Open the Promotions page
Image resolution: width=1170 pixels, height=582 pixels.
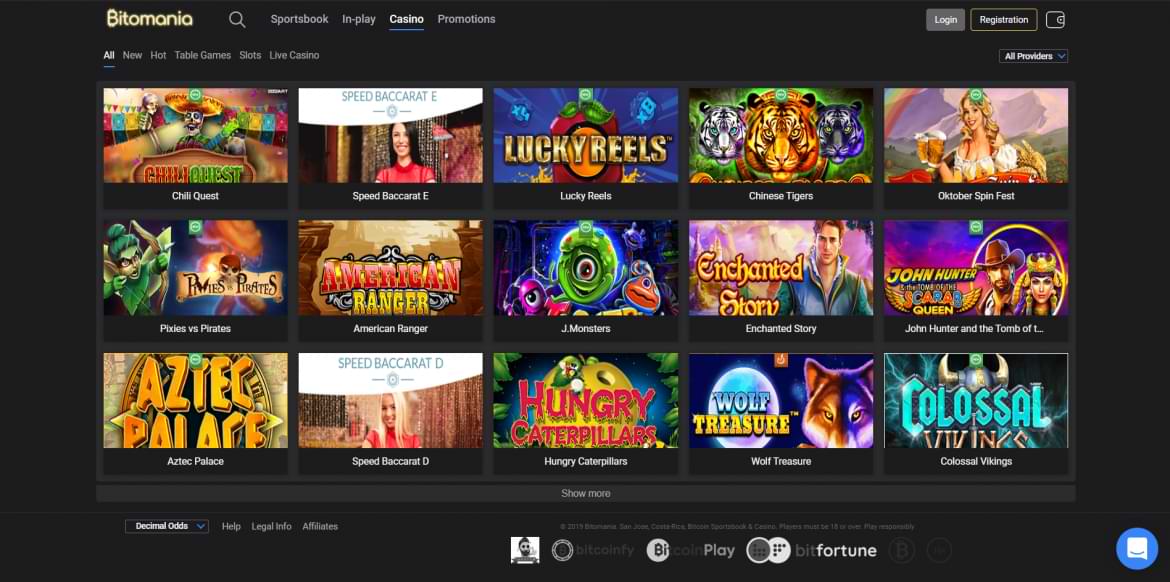(x=466, y=19)
